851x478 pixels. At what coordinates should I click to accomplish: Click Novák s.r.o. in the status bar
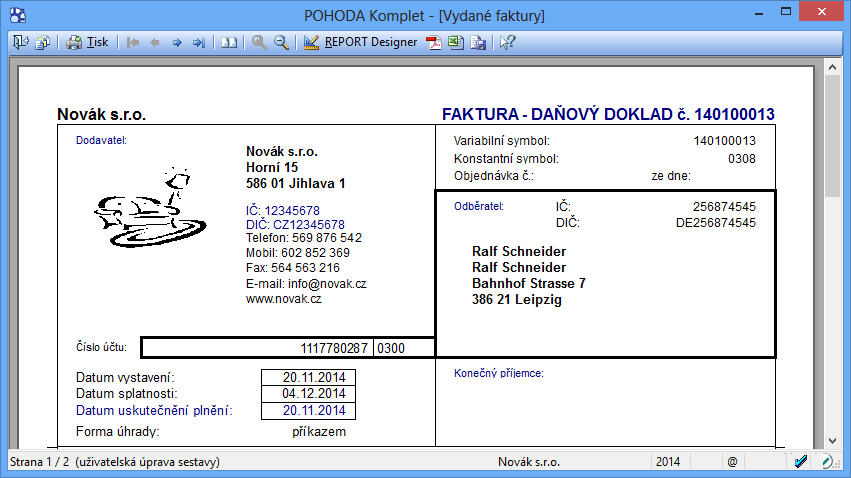point(529,462)
